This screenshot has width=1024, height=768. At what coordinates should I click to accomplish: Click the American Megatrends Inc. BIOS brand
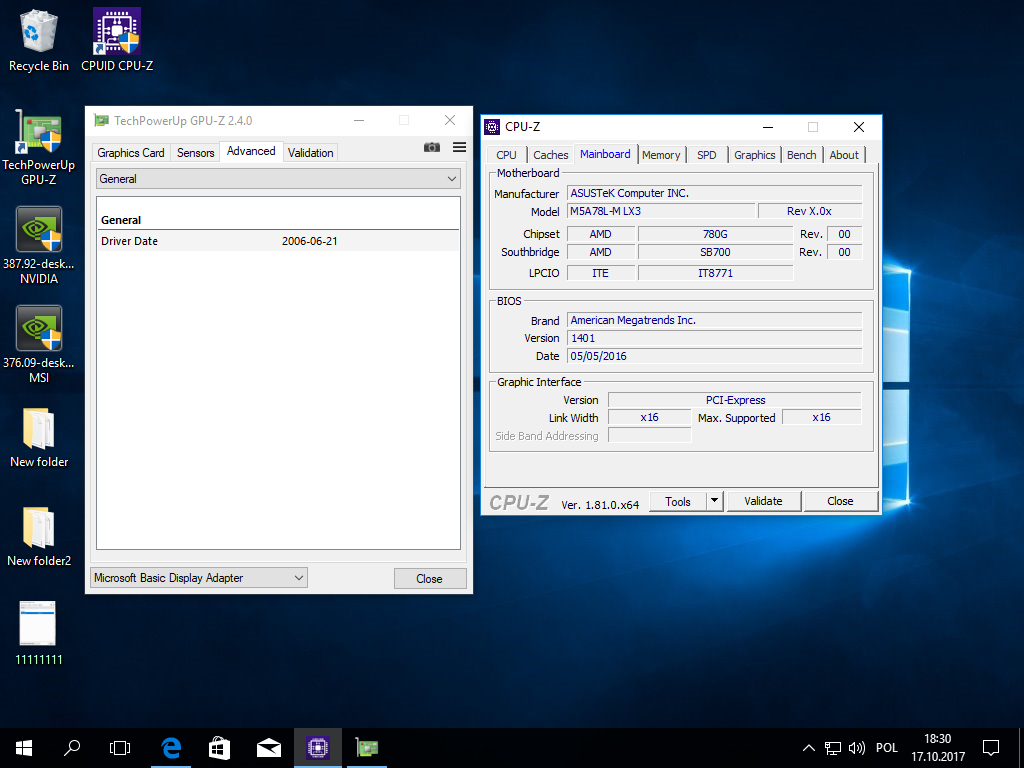(714, 320)
